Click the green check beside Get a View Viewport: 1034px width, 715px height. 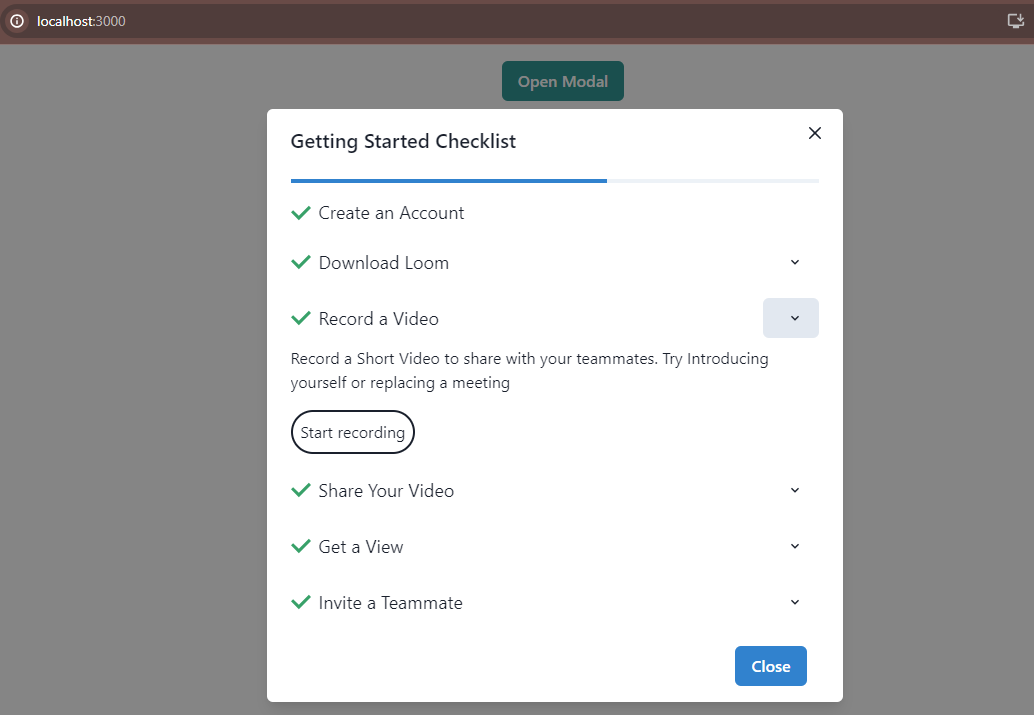301,546
